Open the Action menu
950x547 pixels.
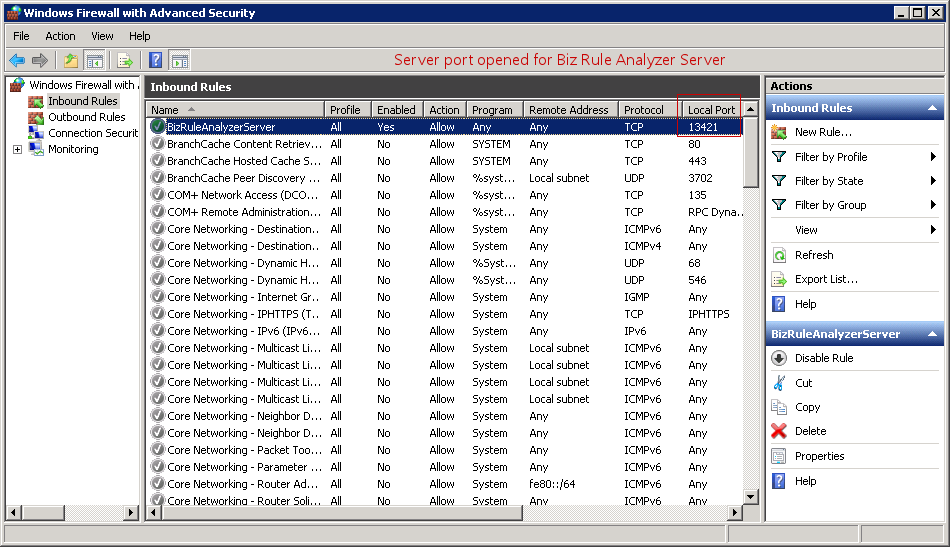[x=61, y=36]
